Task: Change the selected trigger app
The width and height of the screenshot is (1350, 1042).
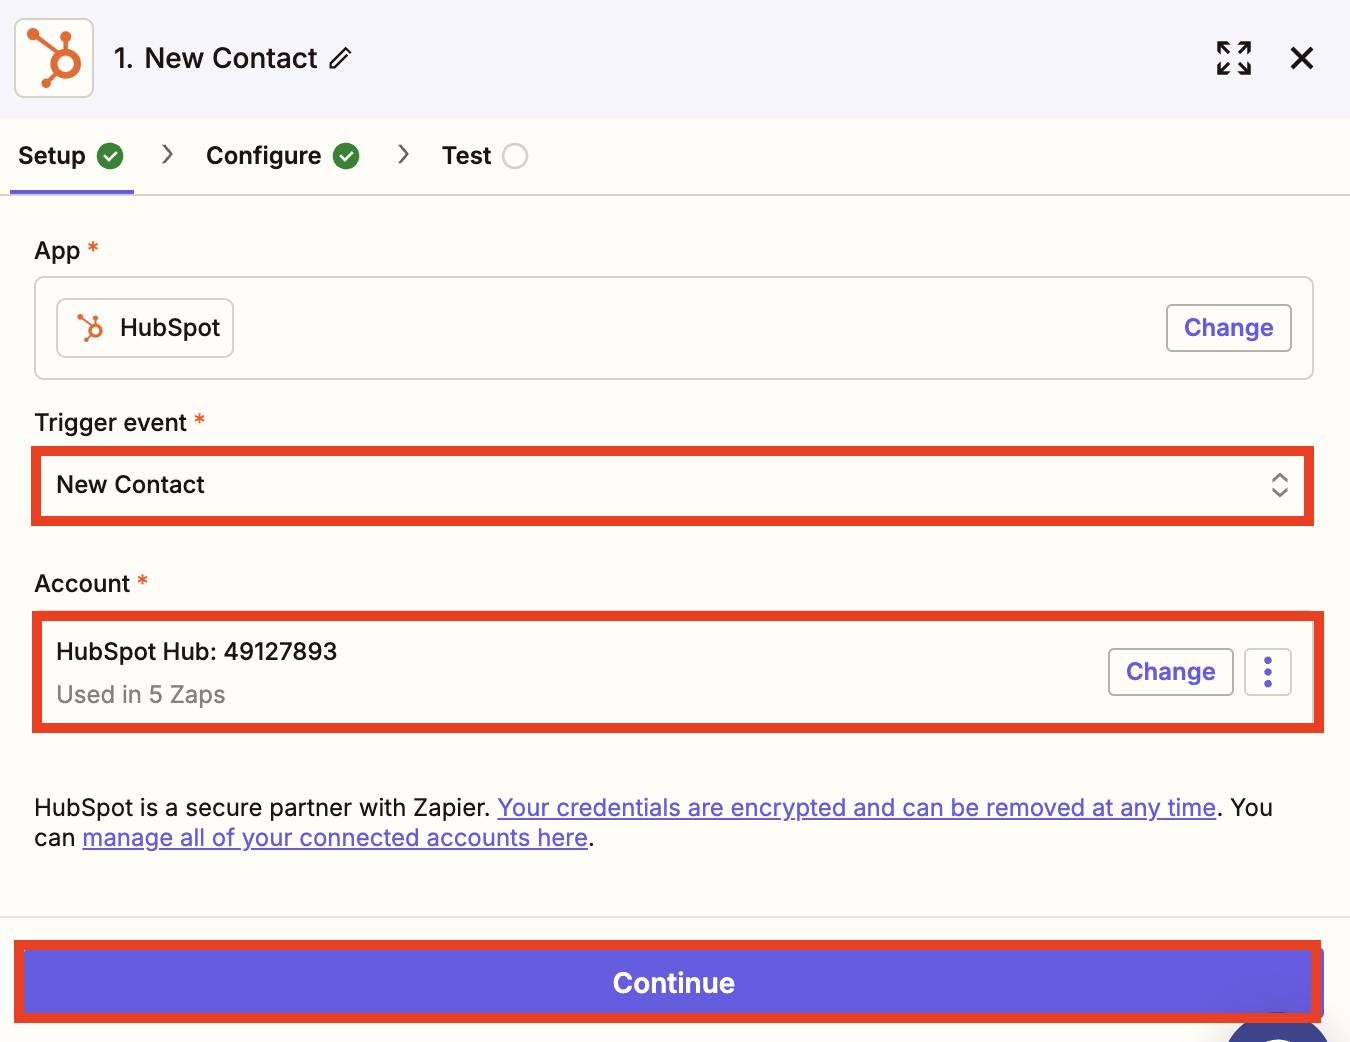Action: [1228, 327]
